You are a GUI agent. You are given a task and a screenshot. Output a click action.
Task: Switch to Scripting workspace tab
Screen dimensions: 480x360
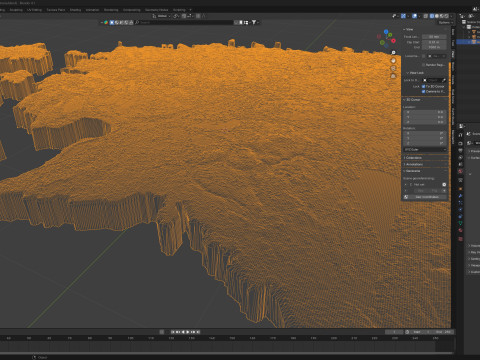click(179, 10)
